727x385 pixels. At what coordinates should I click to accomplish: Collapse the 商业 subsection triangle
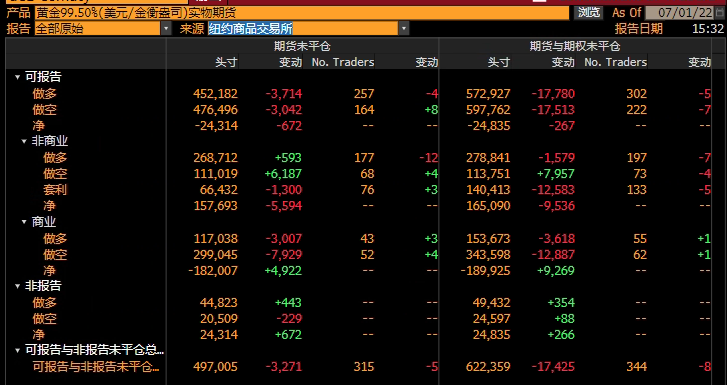[x=24, y=222]
